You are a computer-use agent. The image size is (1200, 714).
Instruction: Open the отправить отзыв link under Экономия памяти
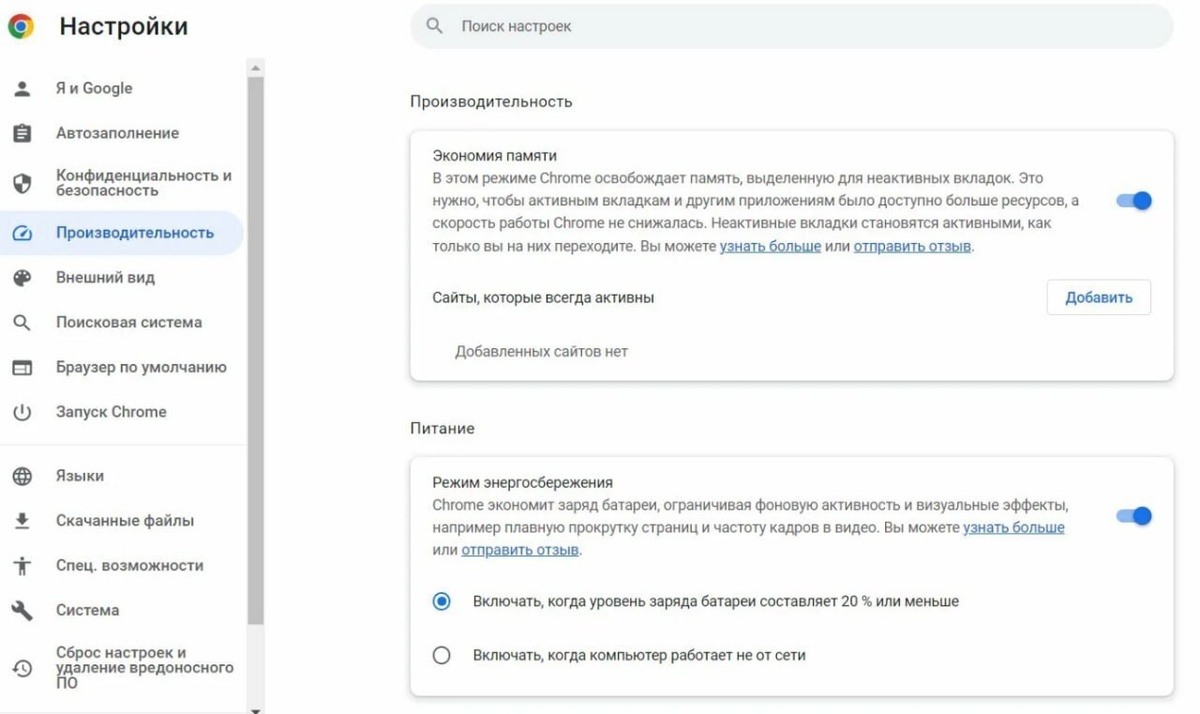(912, 246)
